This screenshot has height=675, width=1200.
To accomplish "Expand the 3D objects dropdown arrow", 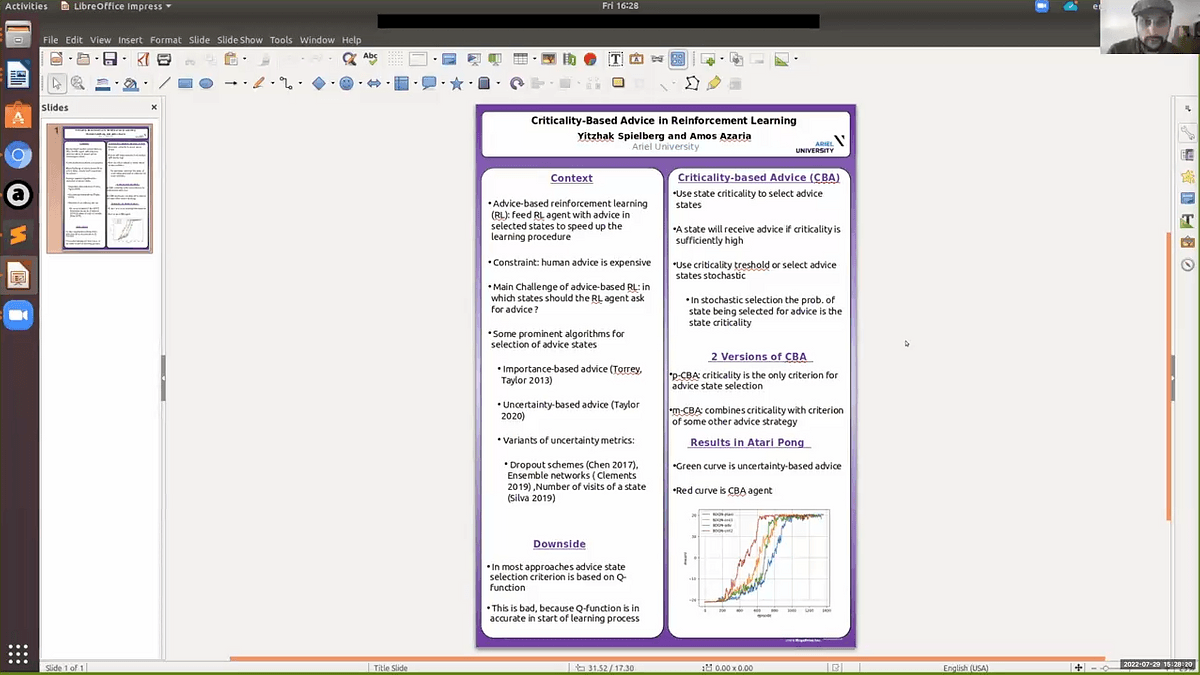I will click(x=498, y=83).
